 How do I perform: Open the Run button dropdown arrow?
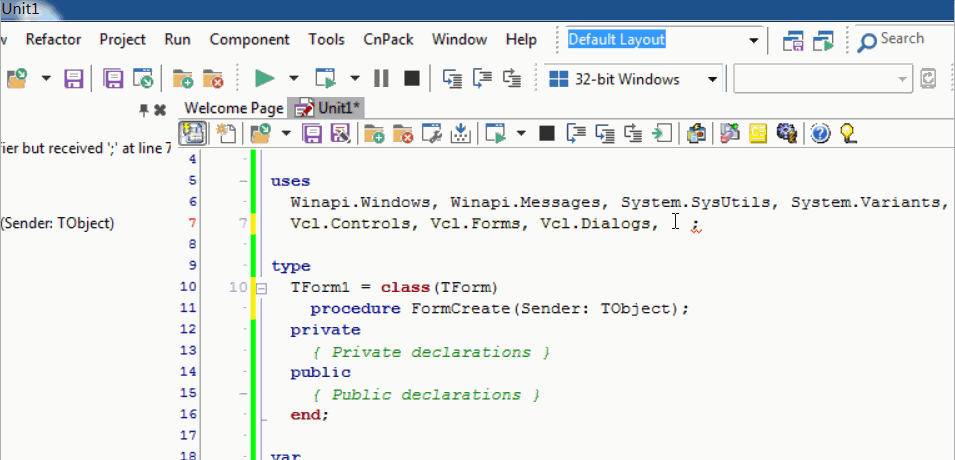point(293,78)
